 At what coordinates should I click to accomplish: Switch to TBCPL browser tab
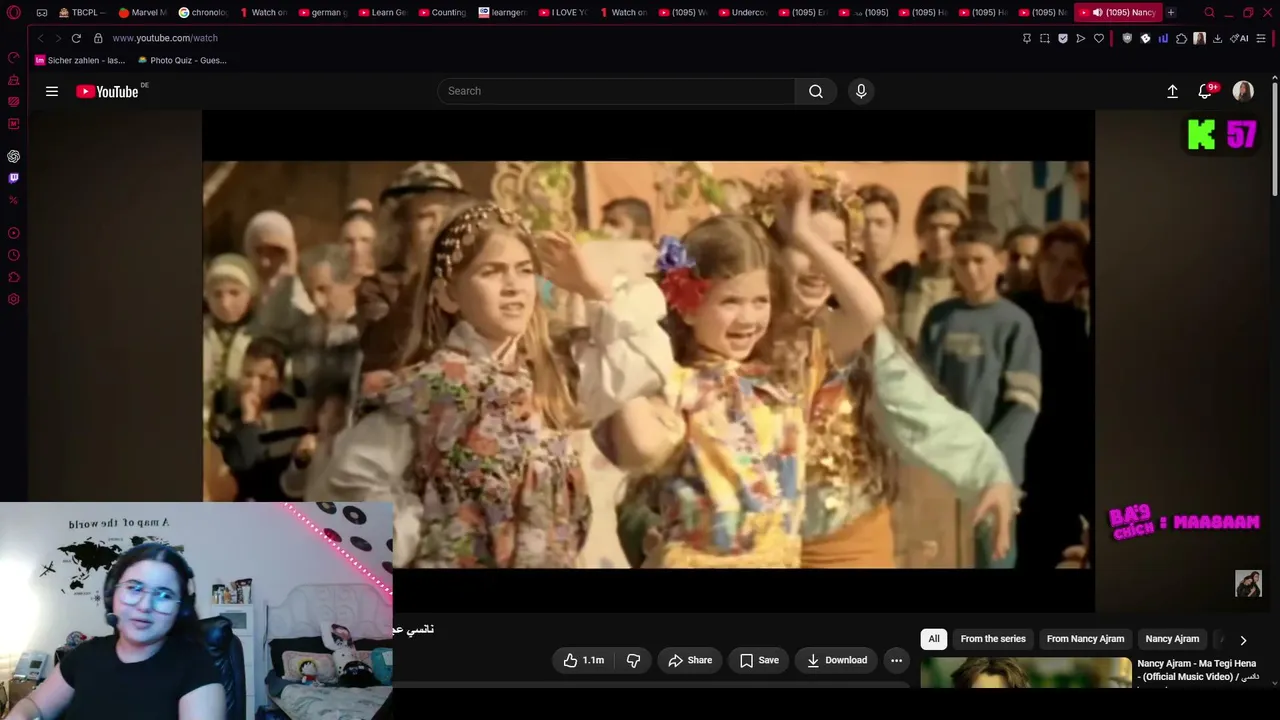[82, 13]
